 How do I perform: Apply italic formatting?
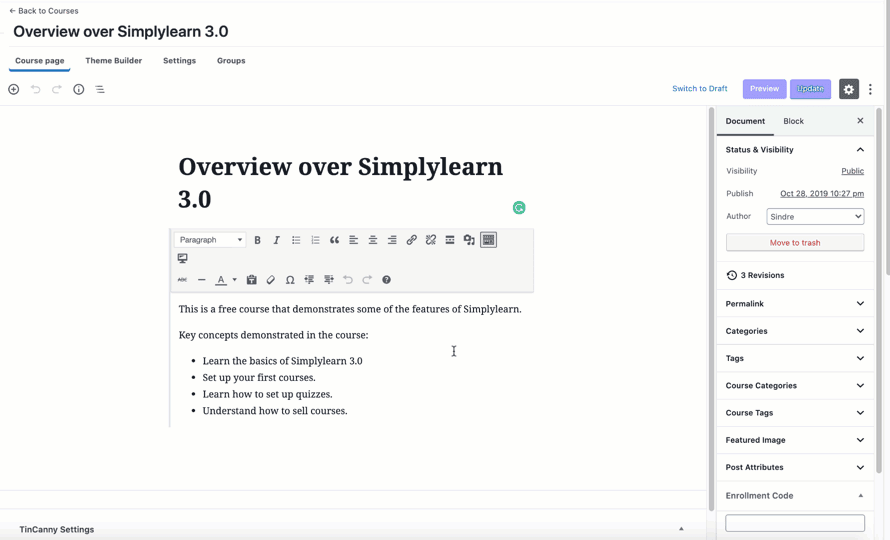(x=276, y=240)
